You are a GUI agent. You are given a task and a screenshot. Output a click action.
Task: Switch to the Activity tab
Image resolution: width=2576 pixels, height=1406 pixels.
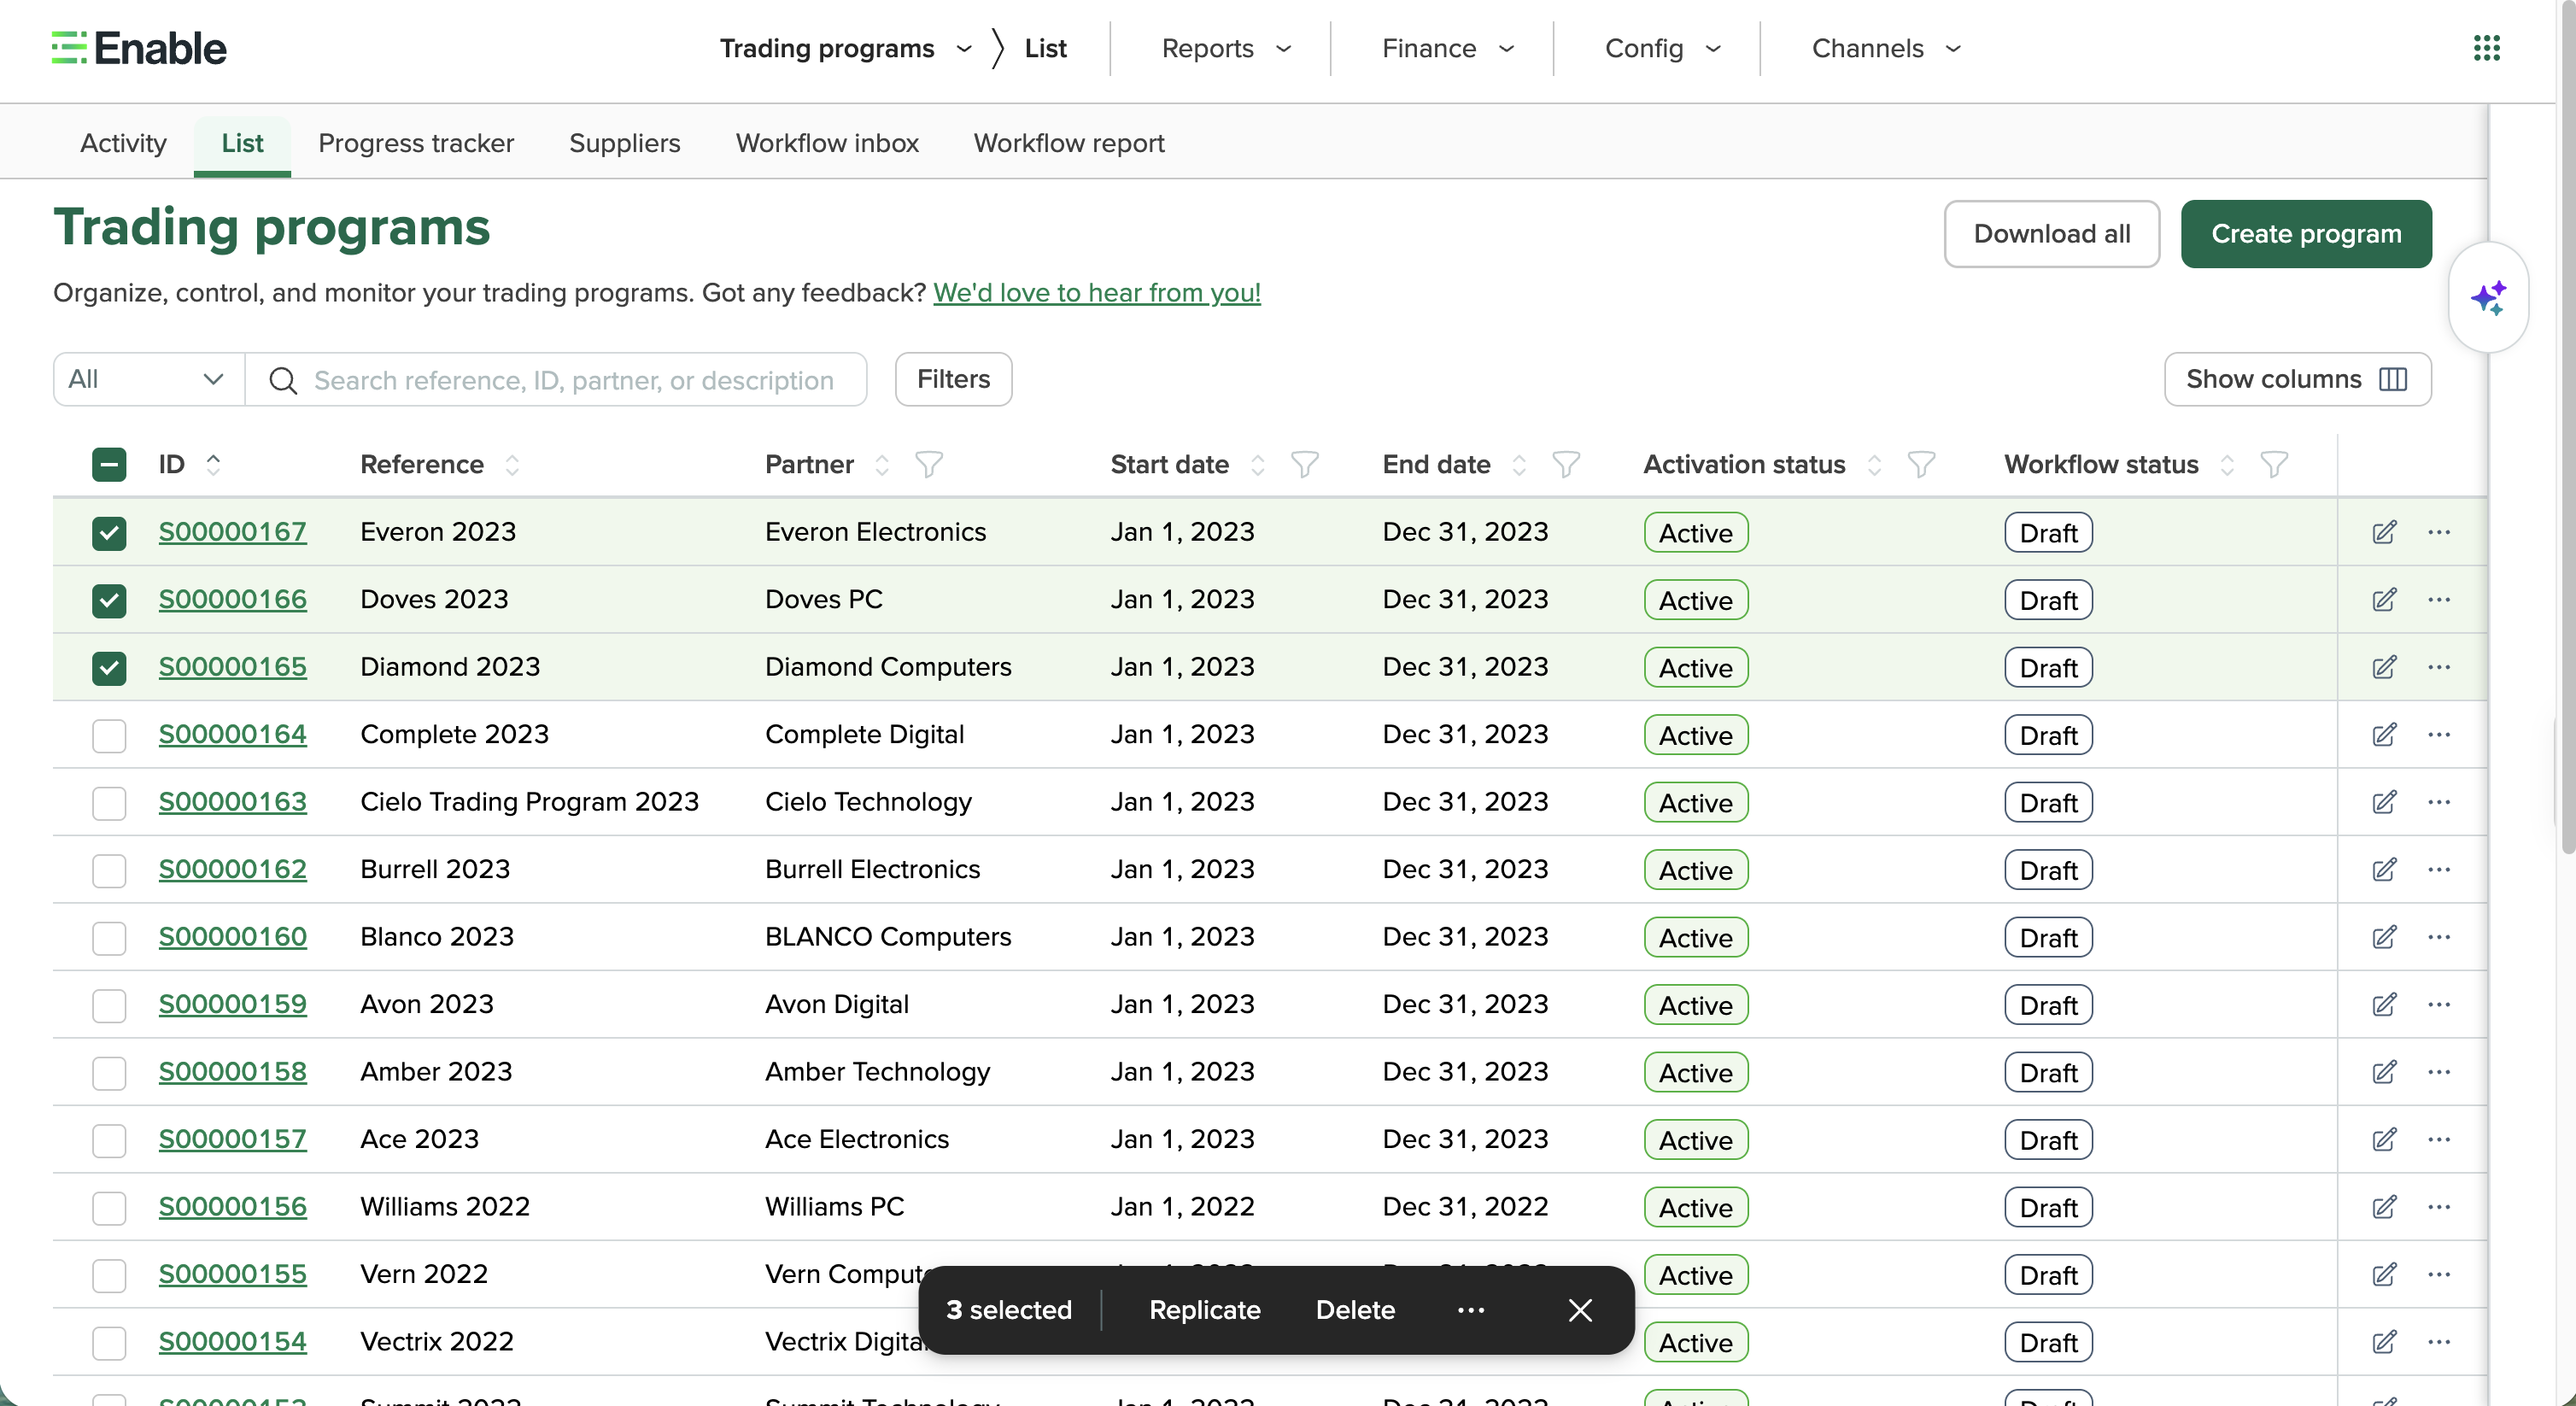[x=123, y=143]
